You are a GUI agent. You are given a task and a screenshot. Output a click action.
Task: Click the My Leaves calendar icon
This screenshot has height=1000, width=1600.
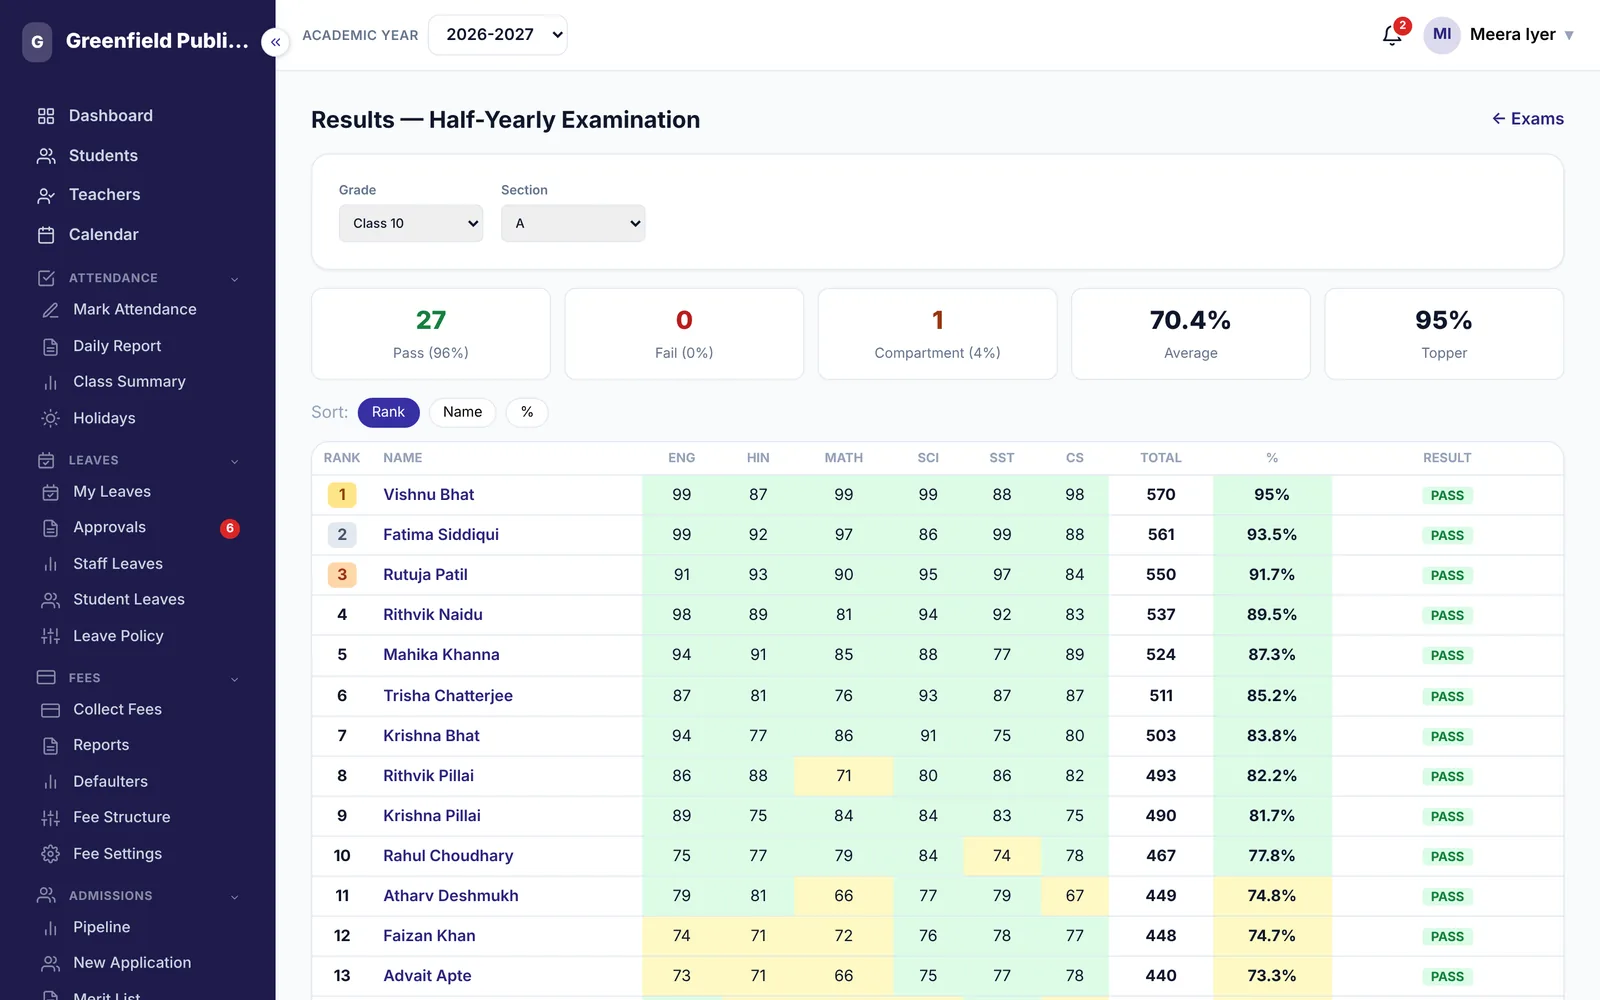pos(50,492)
